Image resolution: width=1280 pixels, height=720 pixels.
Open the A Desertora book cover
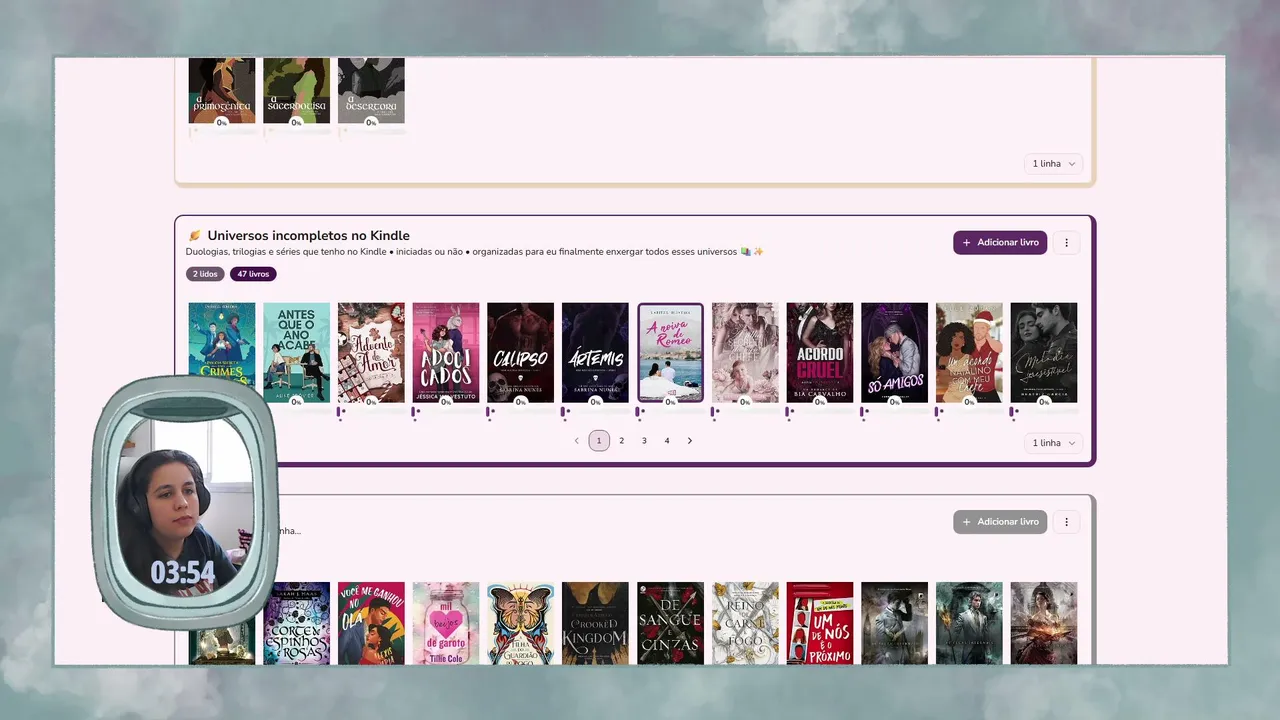click(x=371, y=90)
